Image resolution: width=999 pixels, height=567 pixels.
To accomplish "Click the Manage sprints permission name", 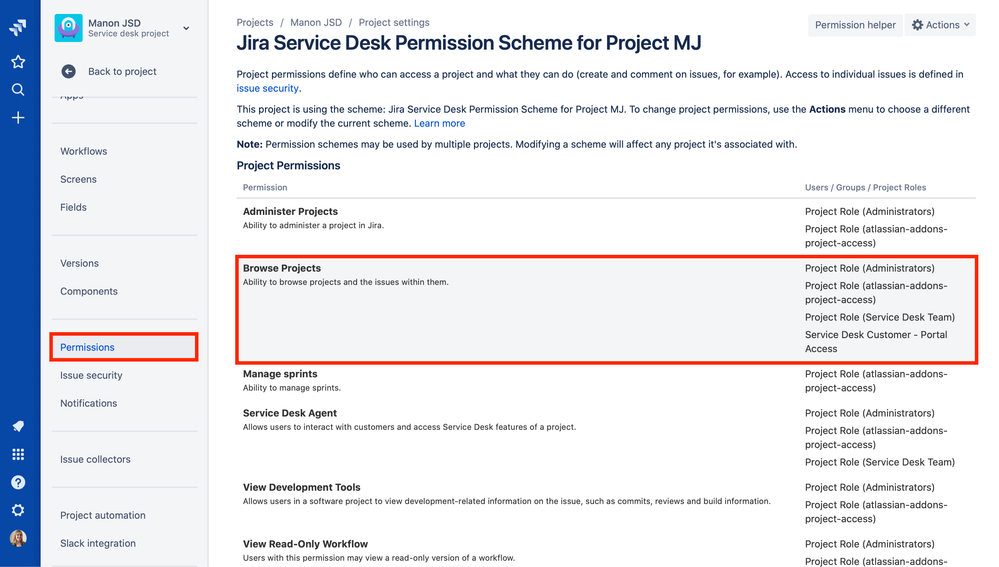I will [280, 374].
